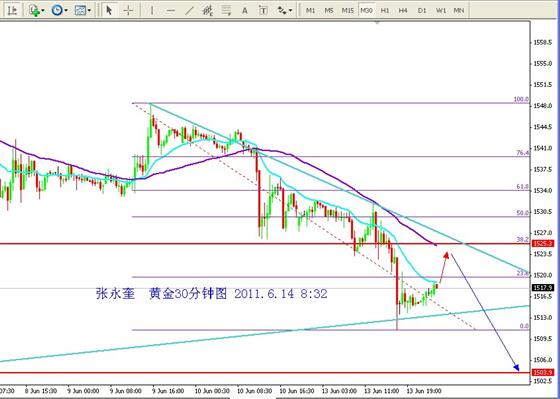Expand the periodicity clock dropdown
The width and height of the screenshot is (560, 399).
point(66,11)
